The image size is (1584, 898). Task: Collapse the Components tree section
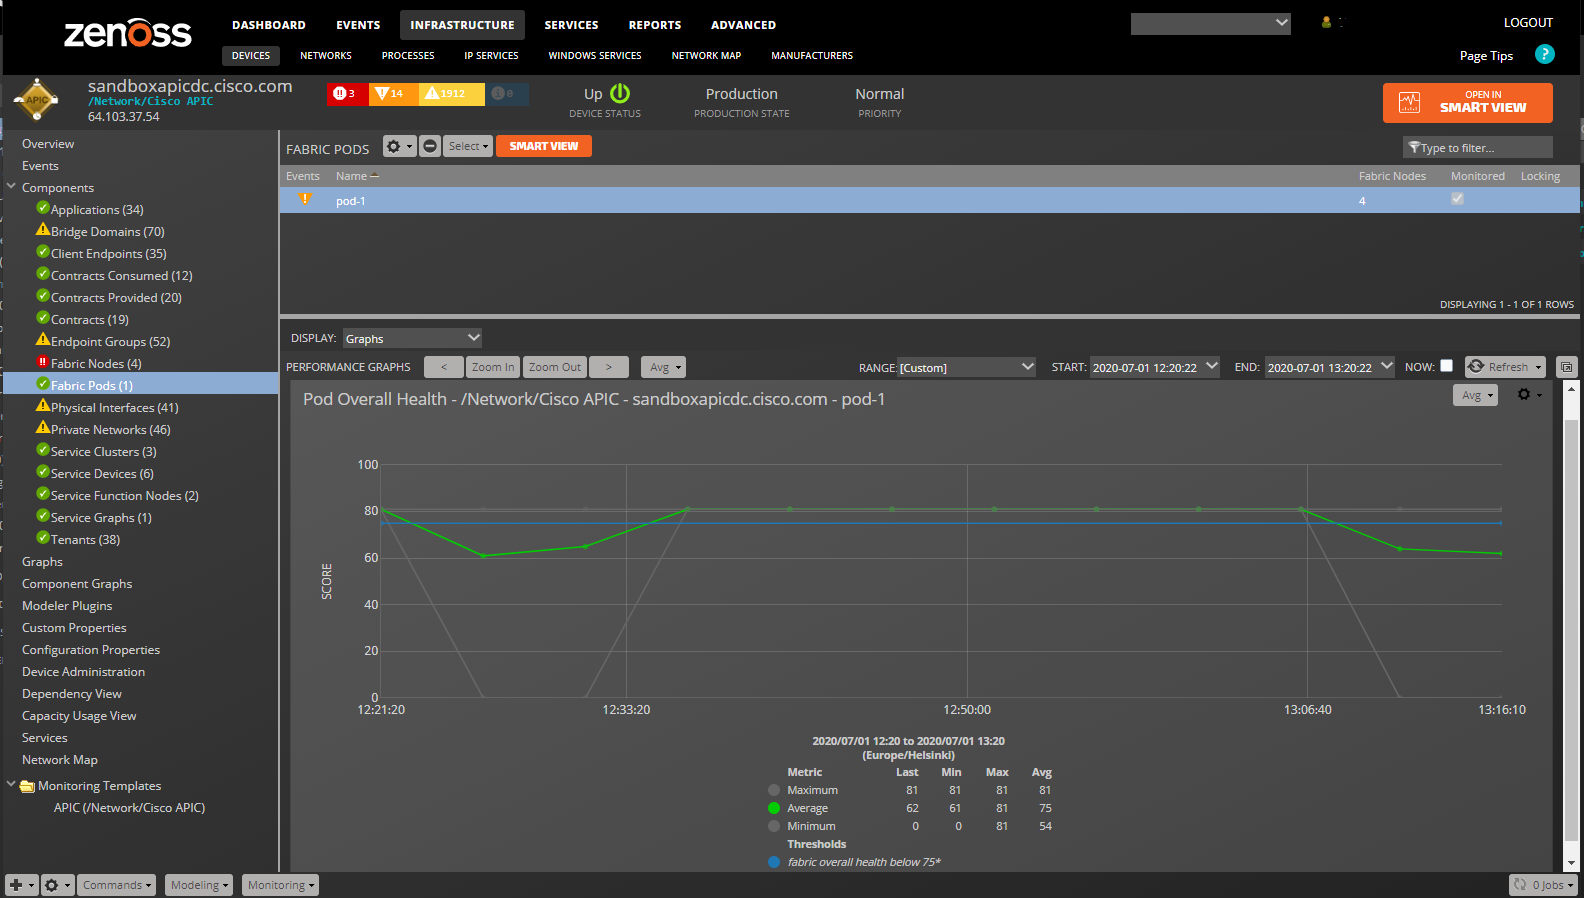(11, 186)
